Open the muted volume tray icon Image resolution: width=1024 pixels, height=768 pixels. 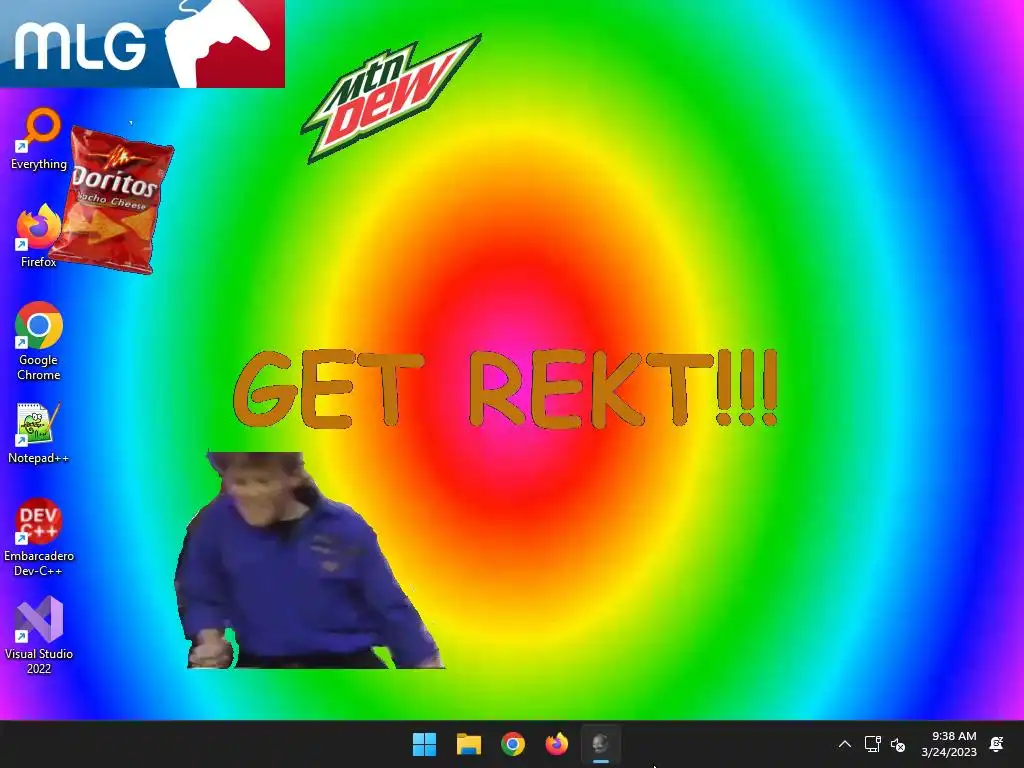[899, 744]
